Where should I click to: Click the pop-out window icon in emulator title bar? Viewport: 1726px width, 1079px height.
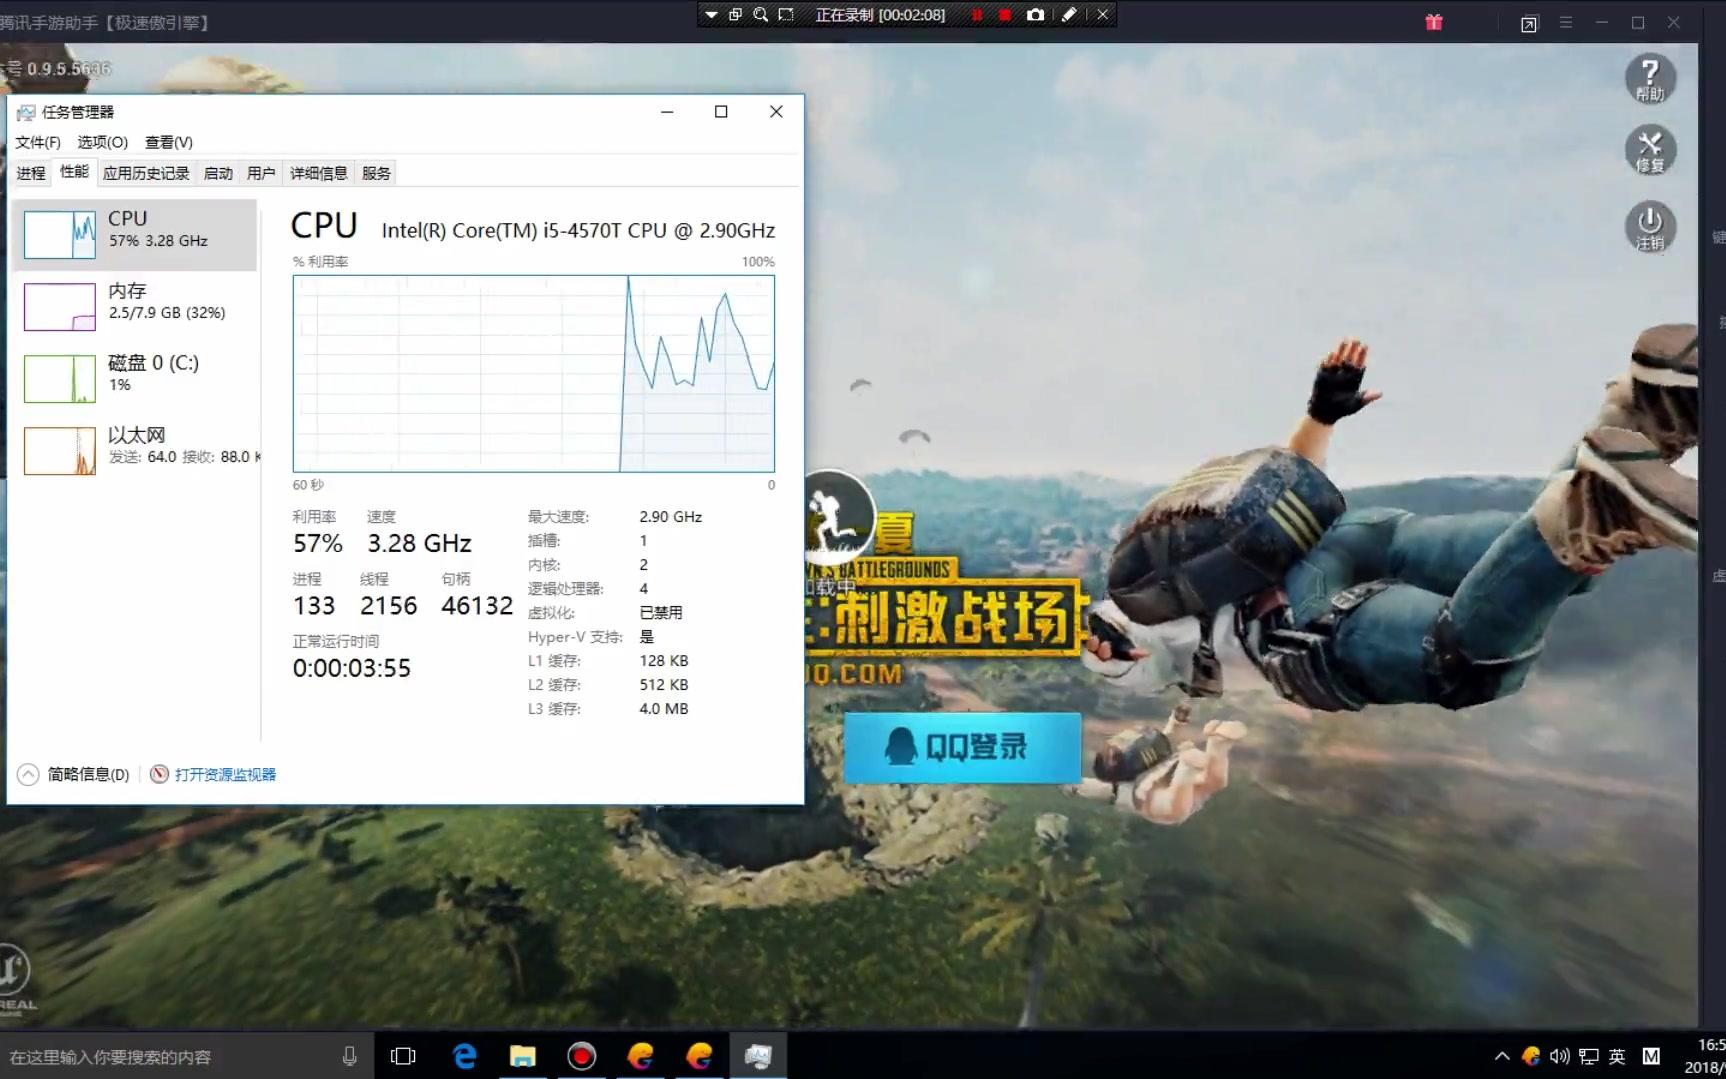1529,24
